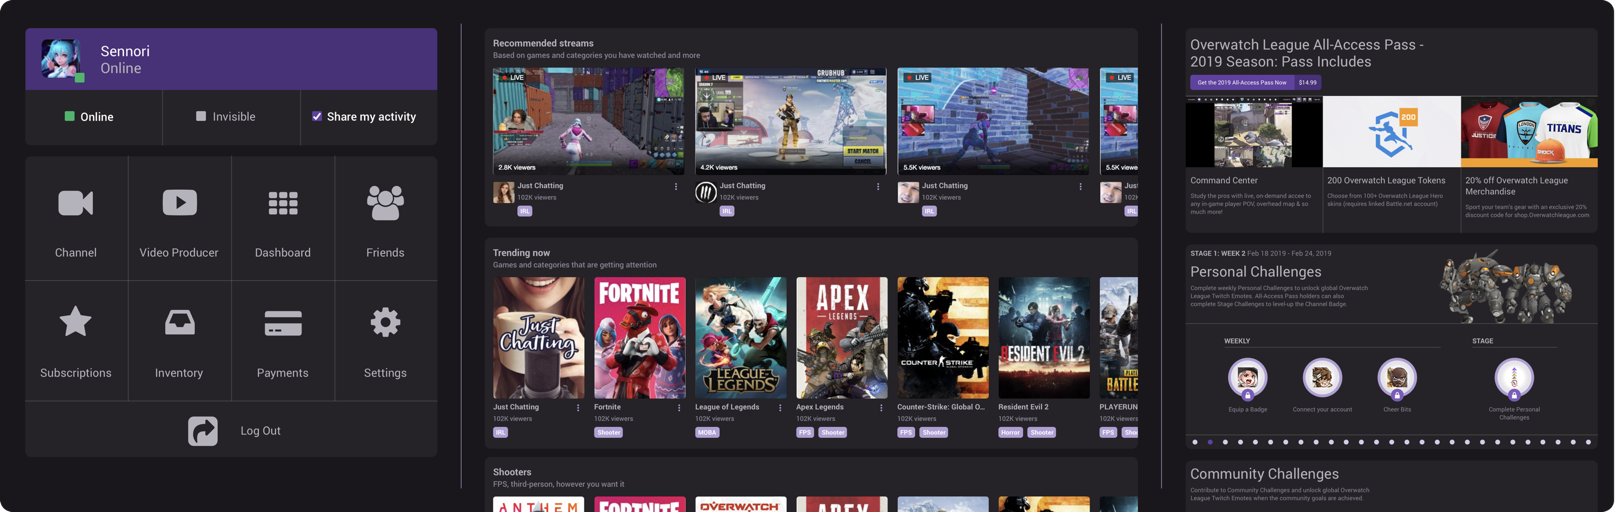
Task: Click the streamer avatar under the 2.8K viewers stream
Action: click(x=503, y=192)
